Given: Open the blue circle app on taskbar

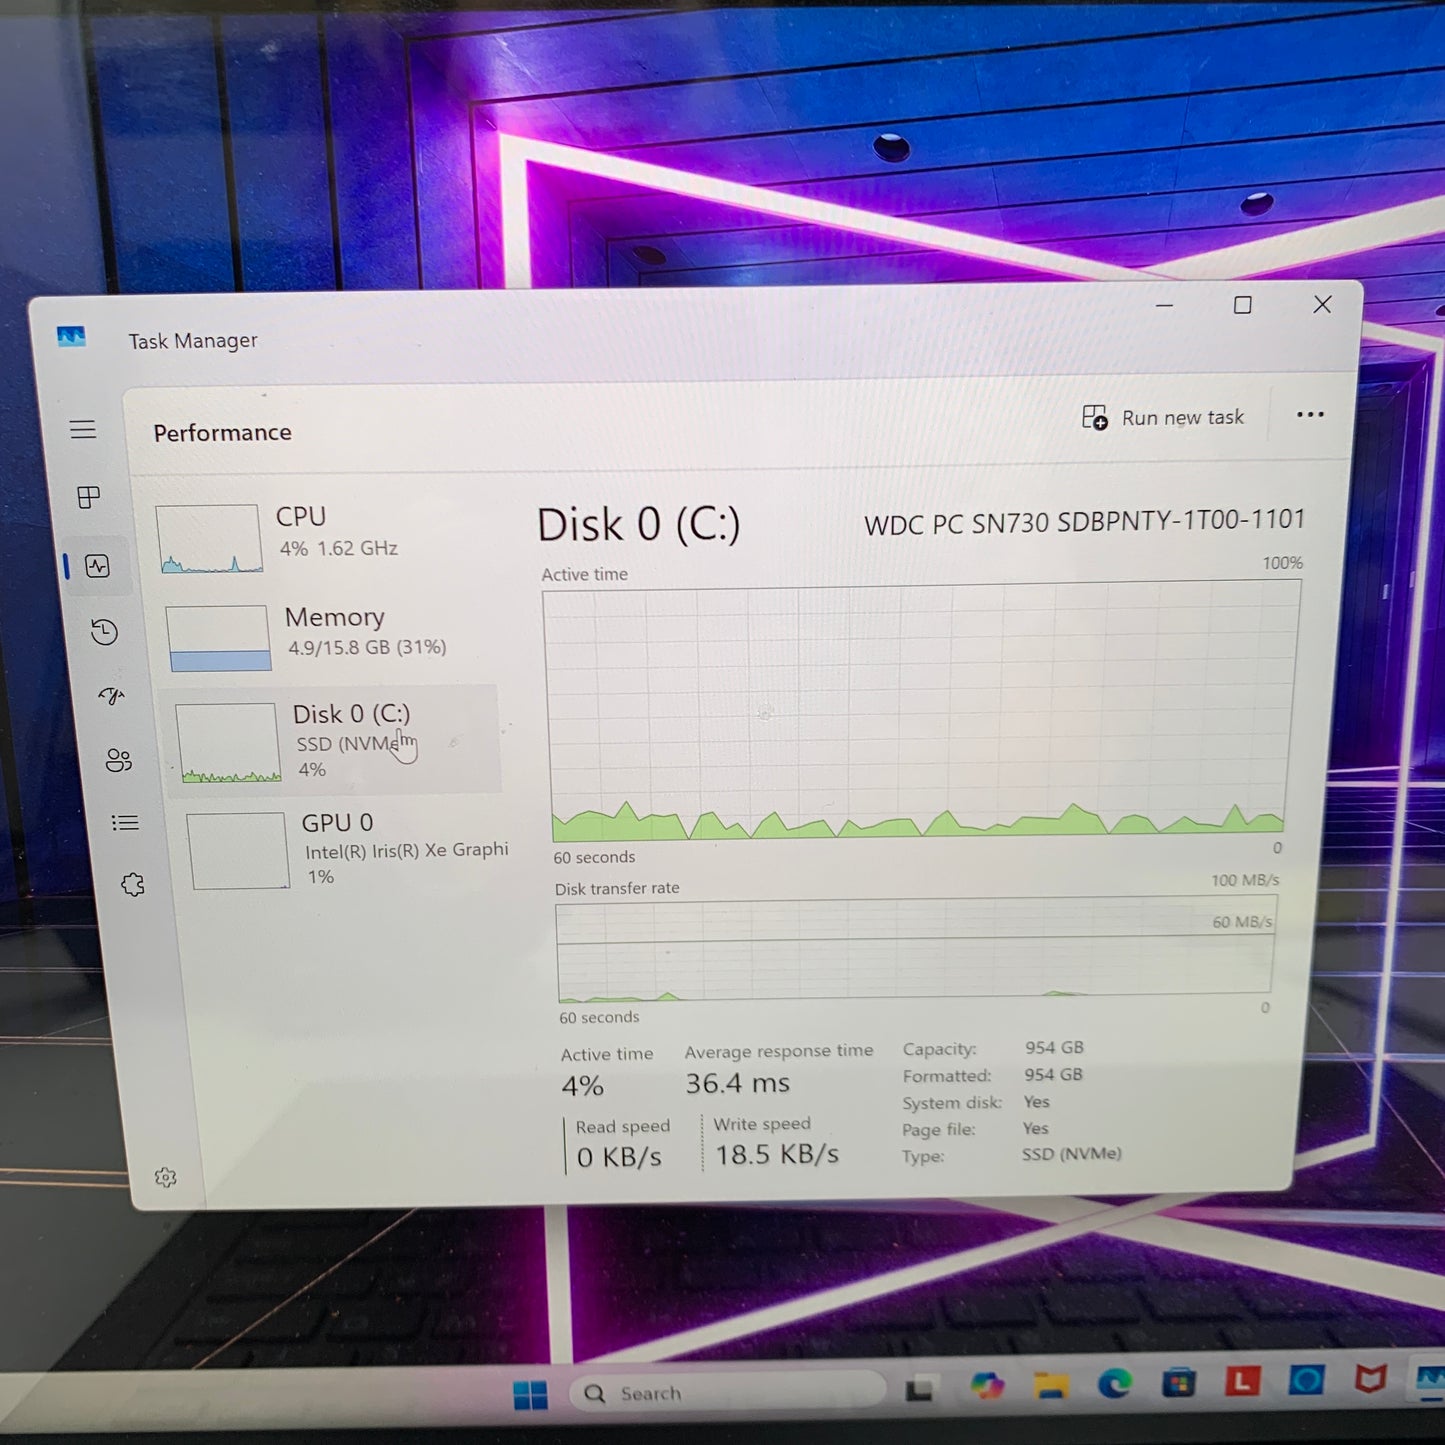Looking at the screenshot, I should pyautogui.click(x=1306, y=1380).
